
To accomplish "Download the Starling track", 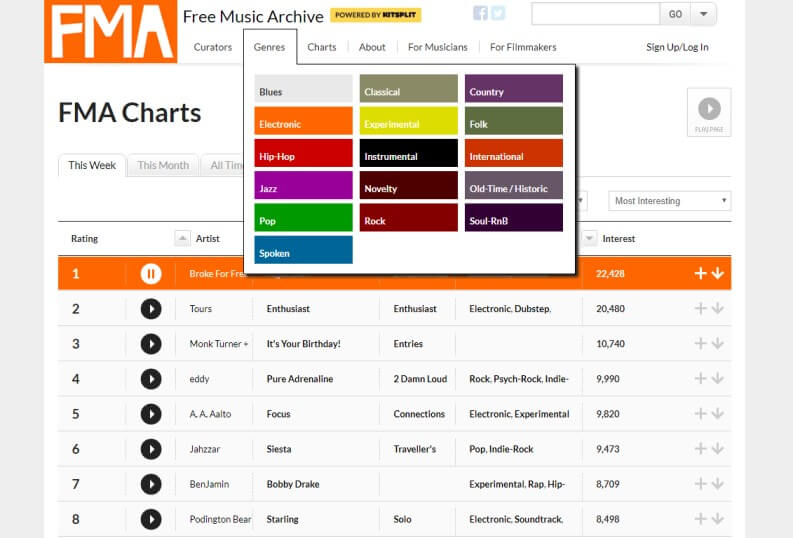I will pos(718,519).
